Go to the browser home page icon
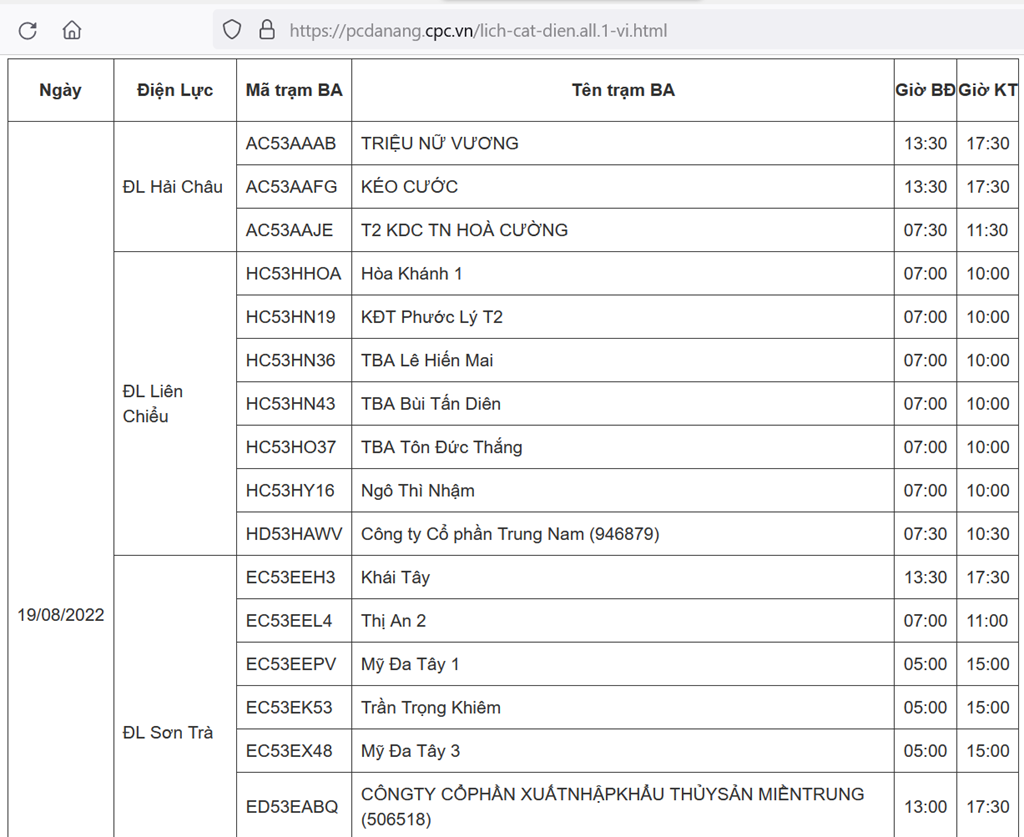1024x837 pixels. coord(72,30)
